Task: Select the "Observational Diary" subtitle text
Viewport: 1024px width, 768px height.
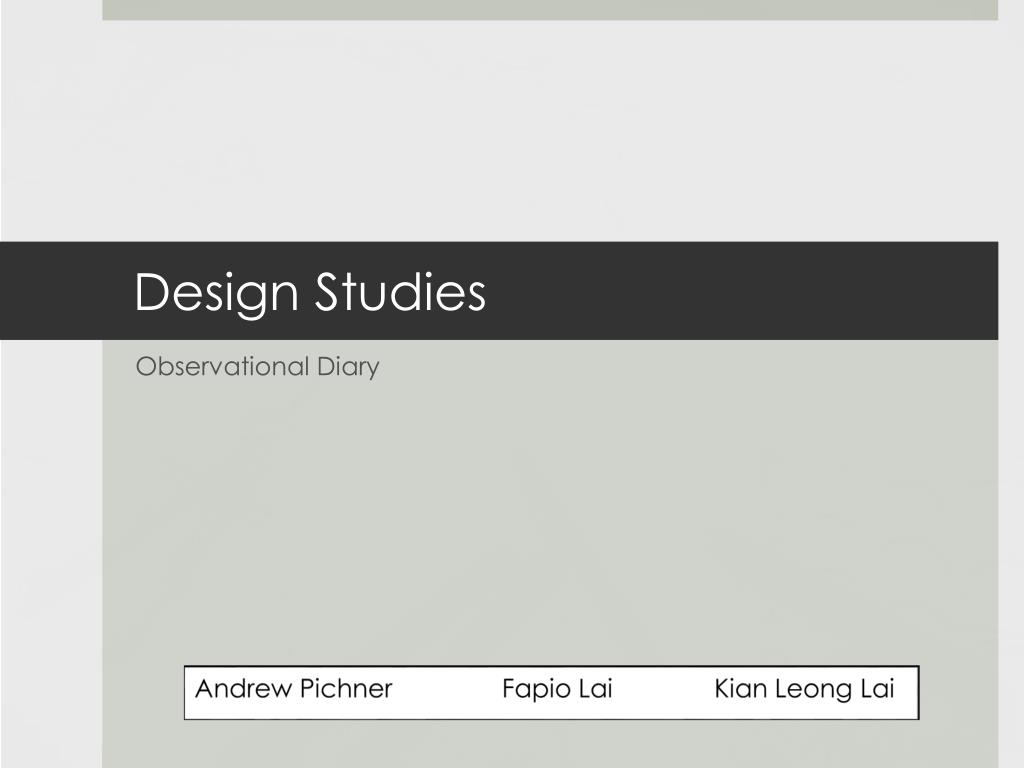Action: click(x=257, y=367)
